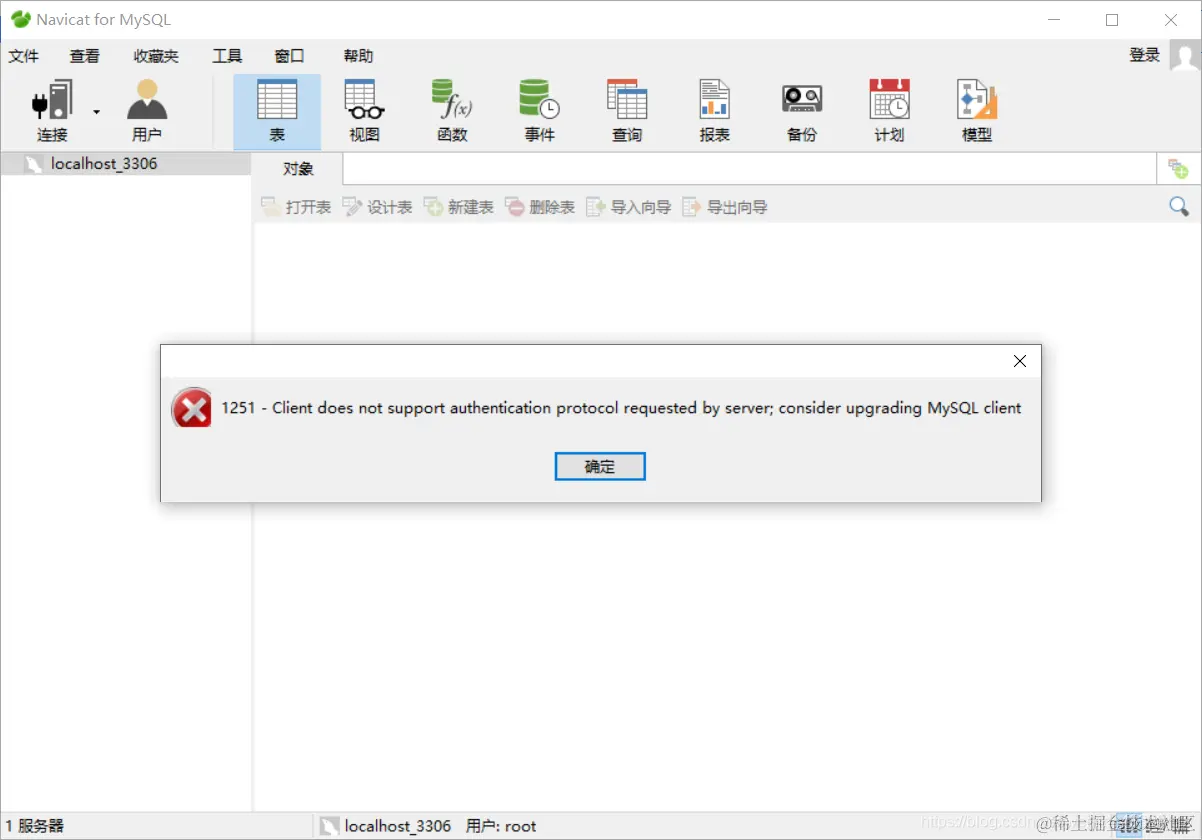This screenshot has height=840, width=1202.
Task: Expand the 连接 dropdown arrow
Action: [x=97, y=112]
